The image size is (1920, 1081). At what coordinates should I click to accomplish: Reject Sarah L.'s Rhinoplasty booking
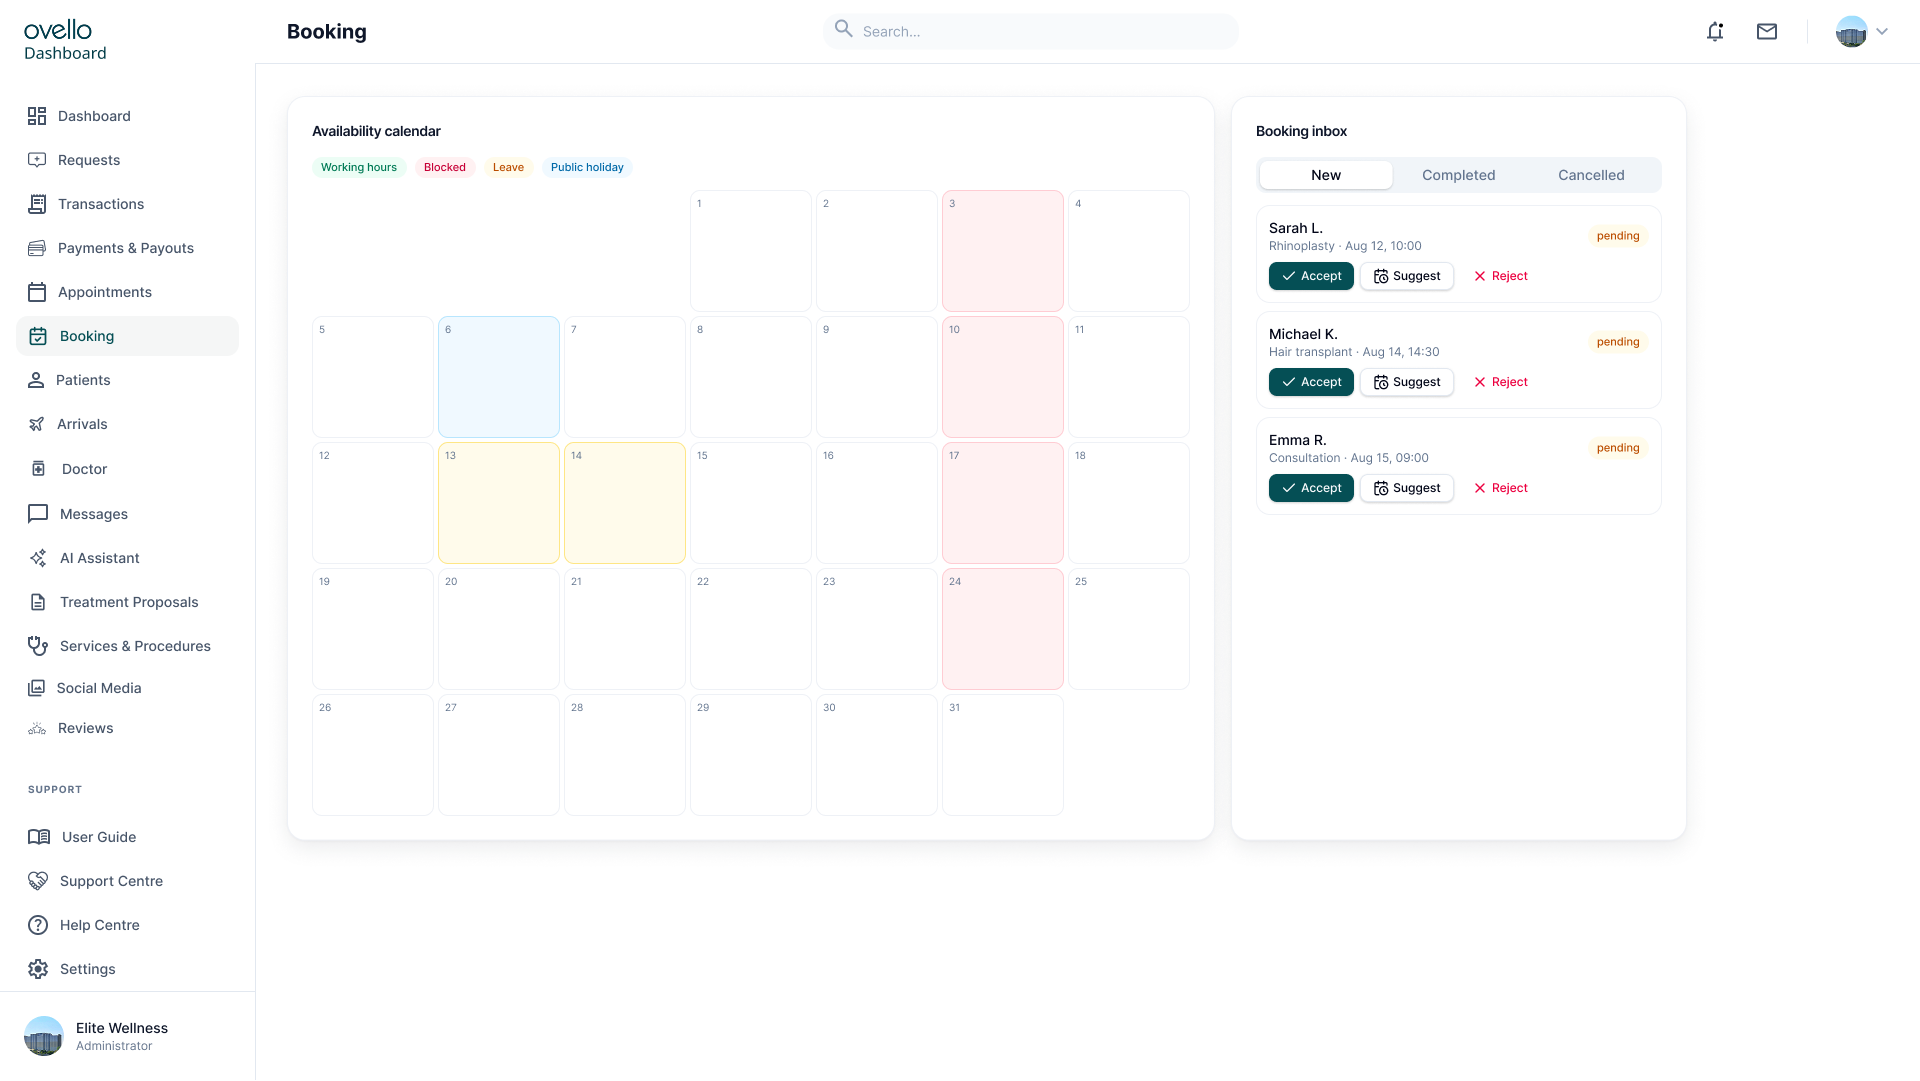click(x=1500, y=276)
